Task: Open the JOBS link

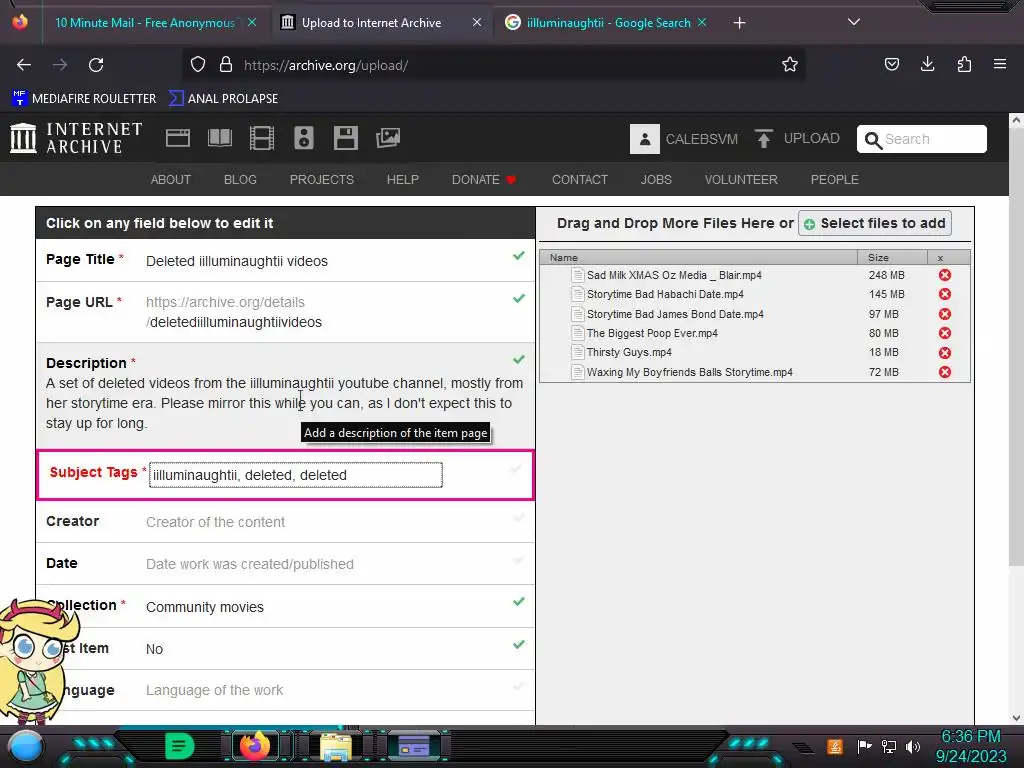Action: (x=656, y=180)
